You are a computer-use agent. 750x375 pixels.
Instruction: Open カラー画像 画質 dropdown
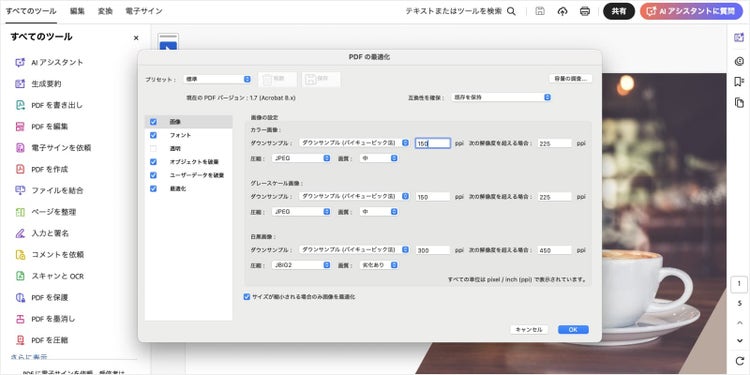tap(379, 158)
